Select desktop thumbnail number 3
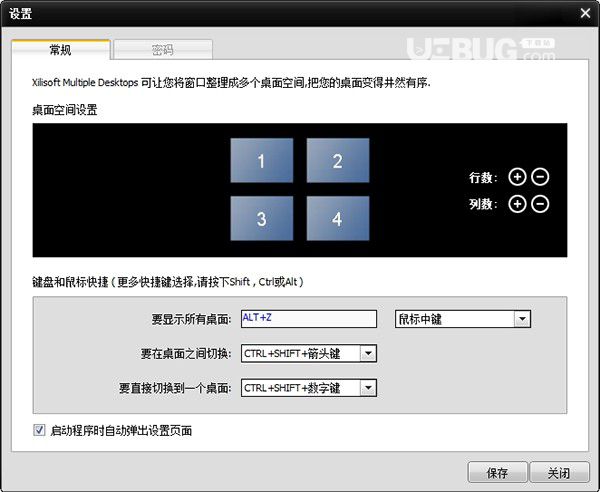Image resolution: width=600 pixels, height=492 pixels. pos(262,218)
